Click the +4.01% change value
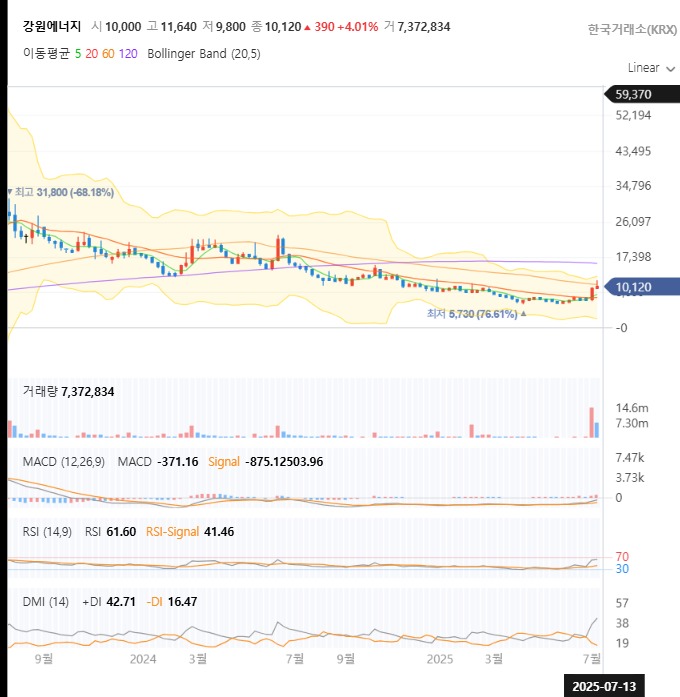This screenshot has height=697, width=680. (x=358, y=27)
